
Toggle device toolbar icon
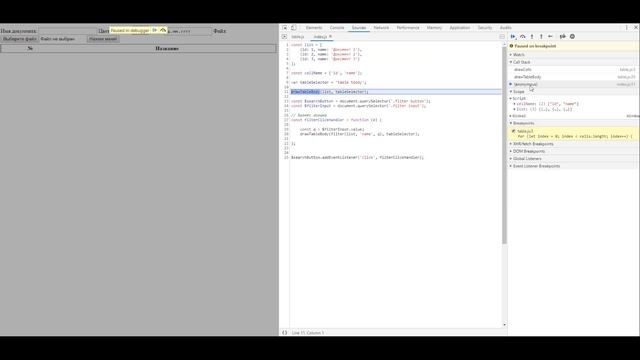click(x=293, y=28)
